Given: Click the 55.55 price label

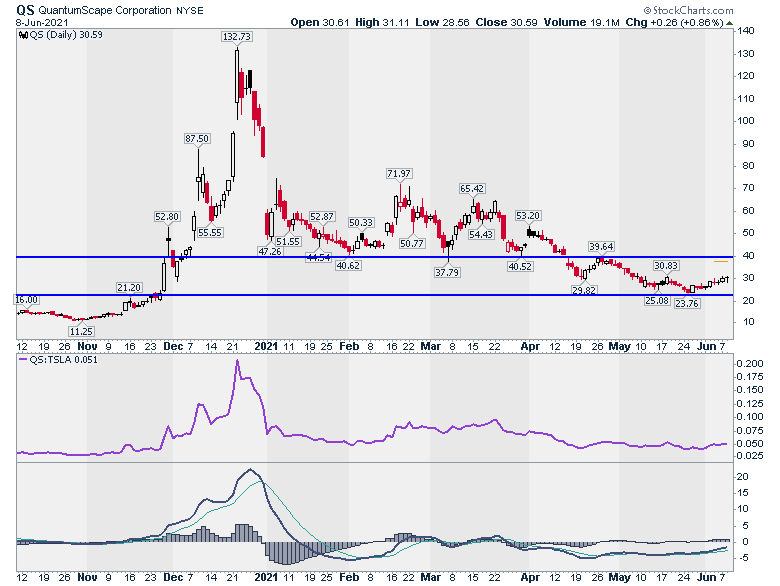Looking at the screenshot, I should pos(210,233).
